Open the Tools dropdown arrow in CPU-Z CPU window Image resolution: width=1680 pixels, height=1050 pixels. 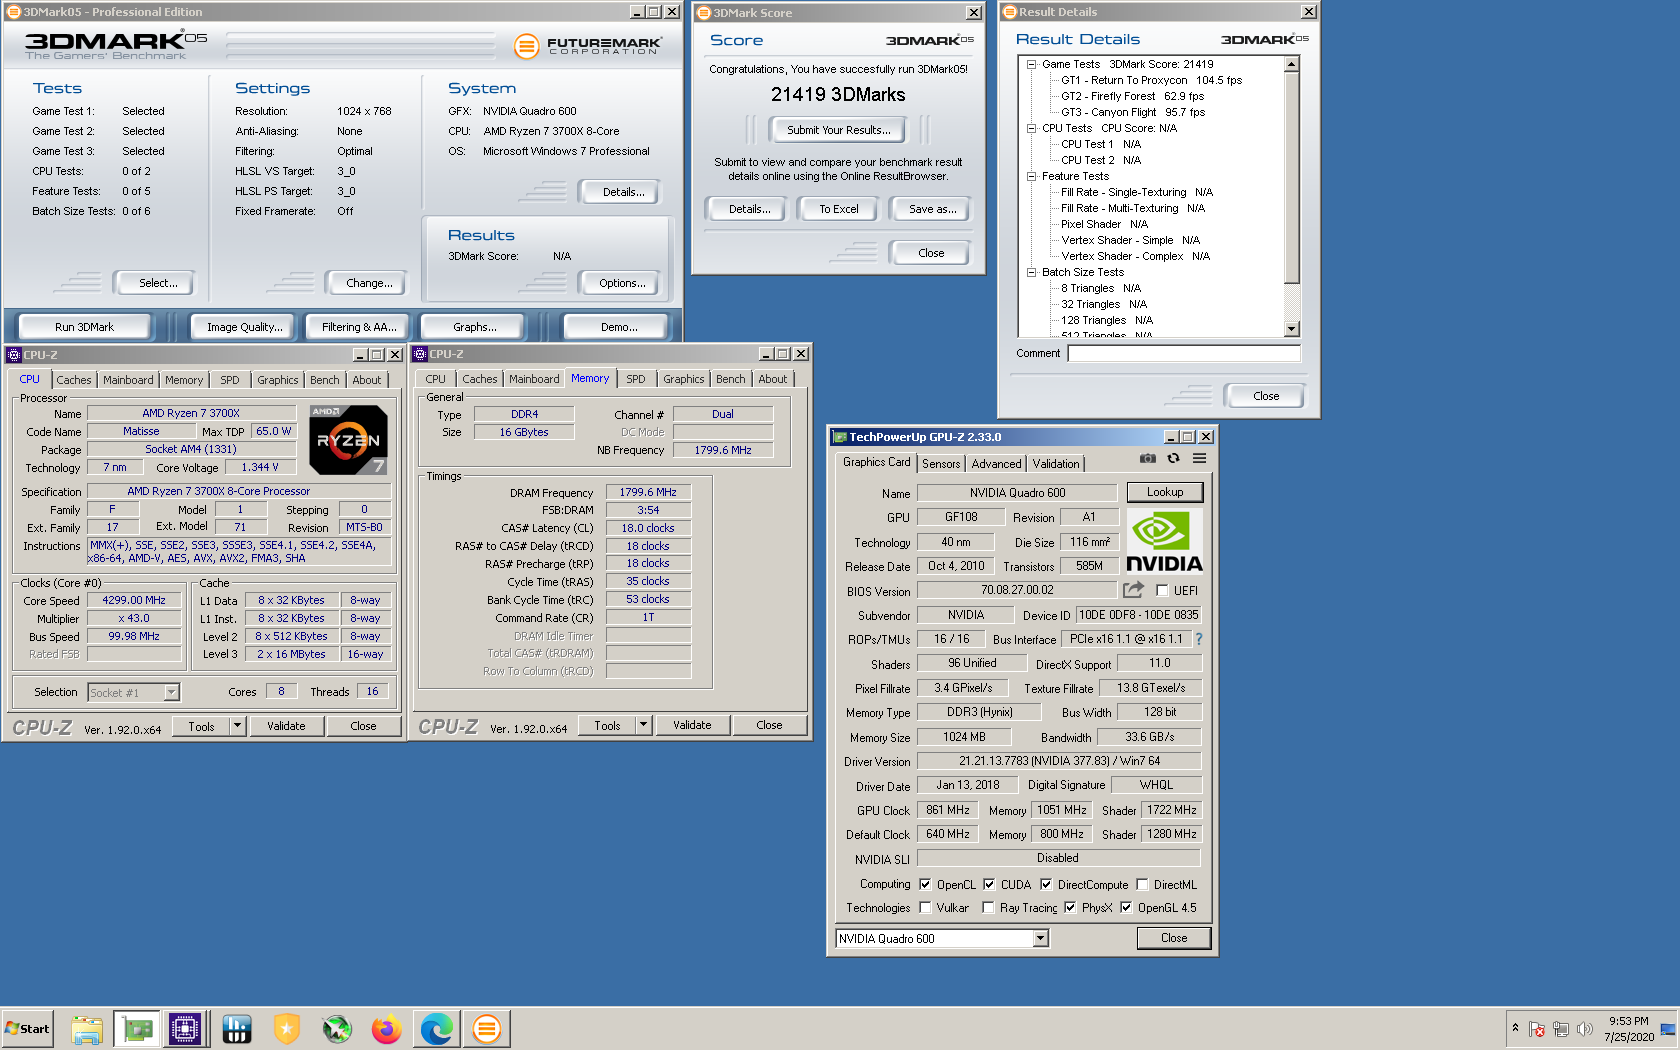[x=238, y=726]
